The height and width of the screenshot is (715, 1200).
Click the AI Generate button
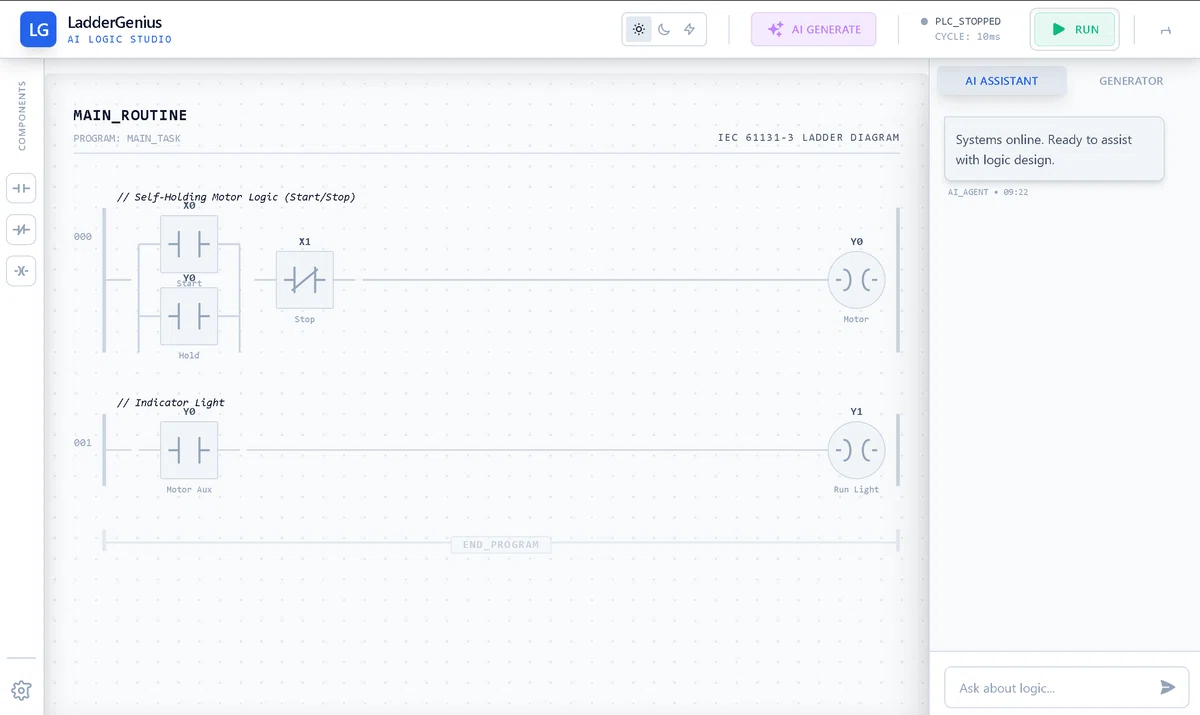point(814,29)
